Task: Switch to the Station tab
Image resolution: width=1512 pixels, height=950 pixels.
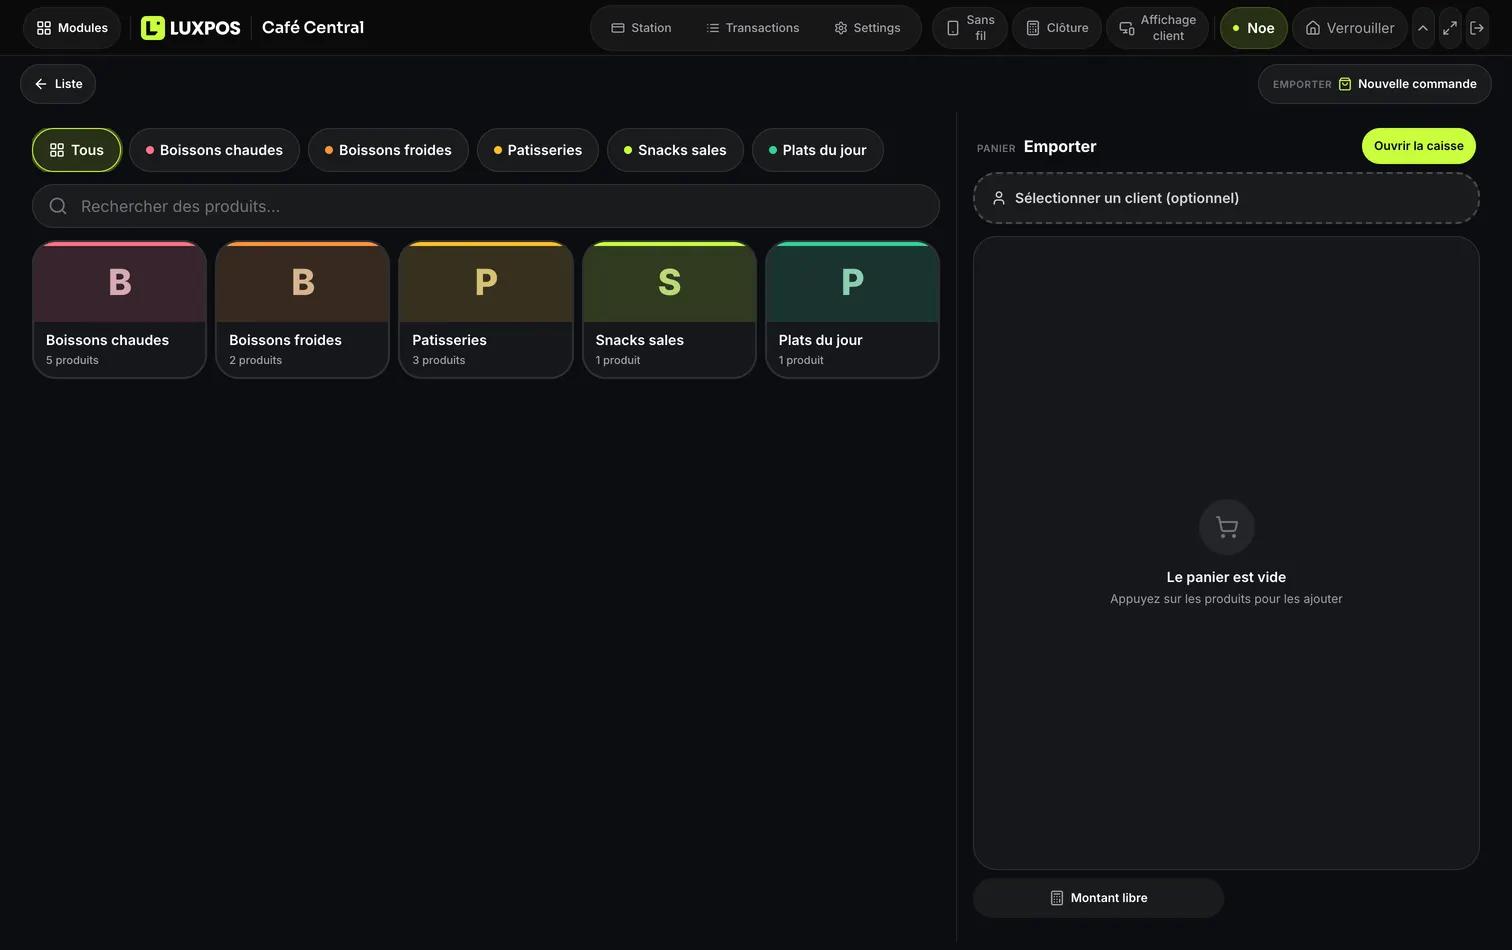Action: pyautogui.click(x=641, y=28)
